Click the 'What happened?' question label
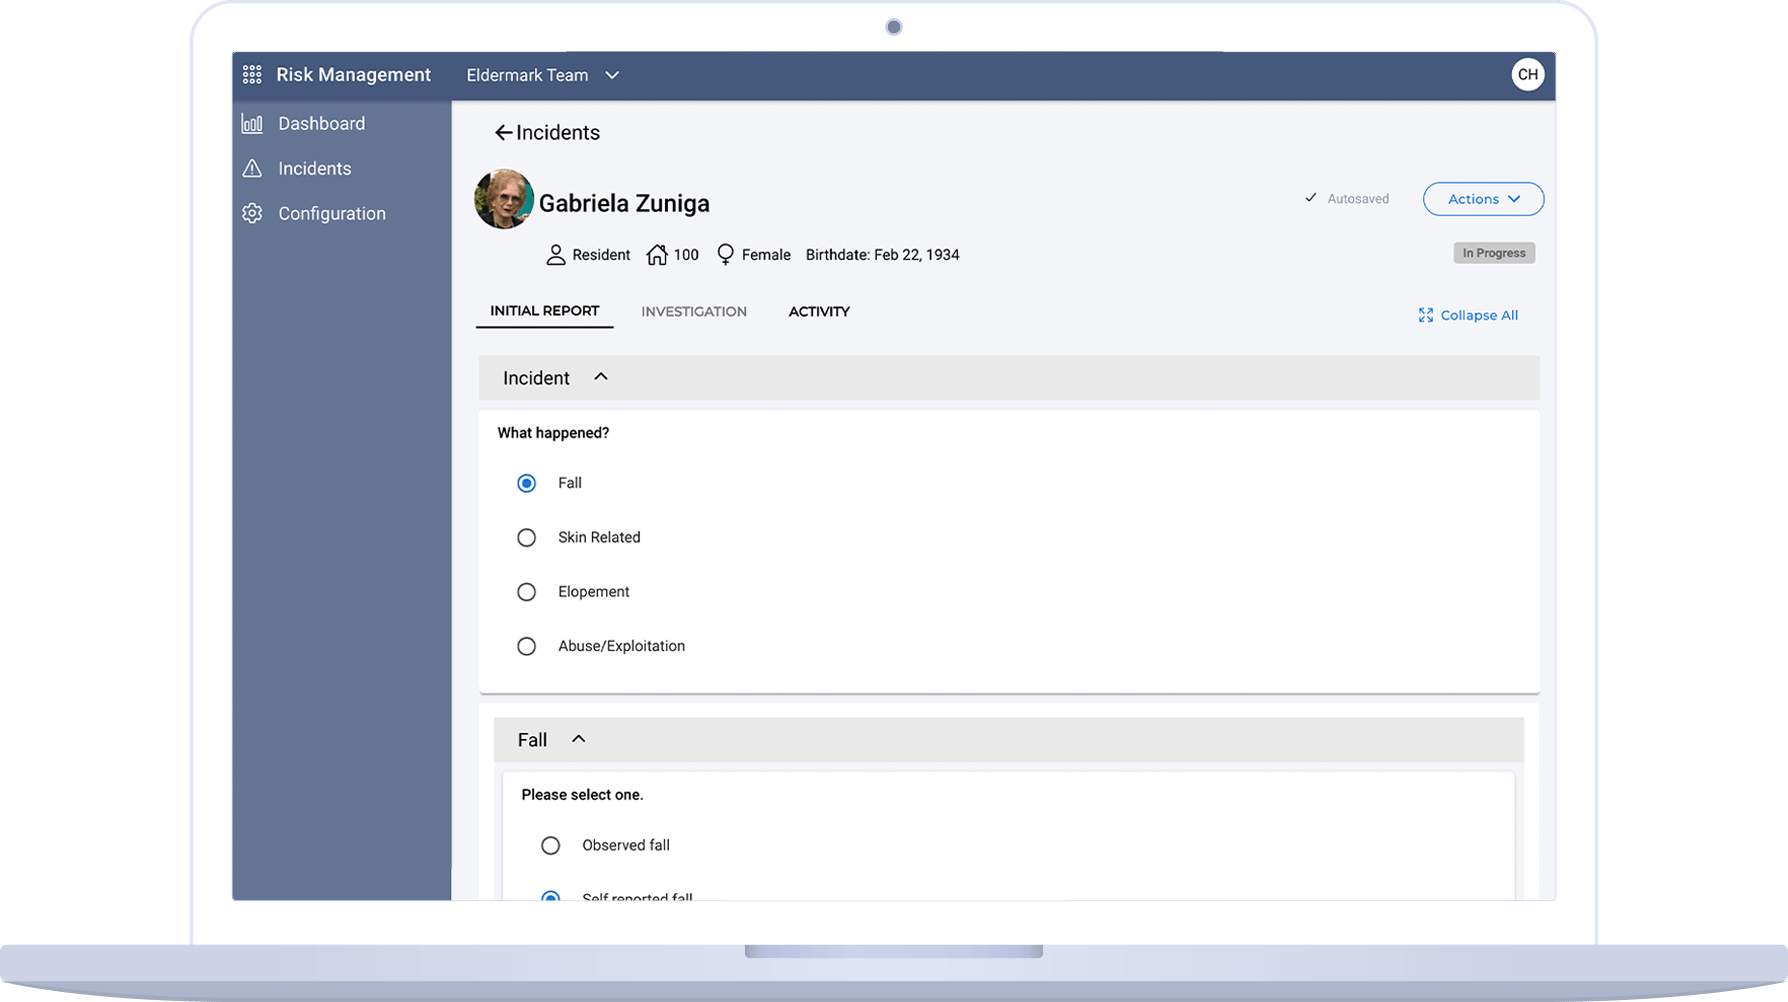1788x1002 pixels. point(553,433)
